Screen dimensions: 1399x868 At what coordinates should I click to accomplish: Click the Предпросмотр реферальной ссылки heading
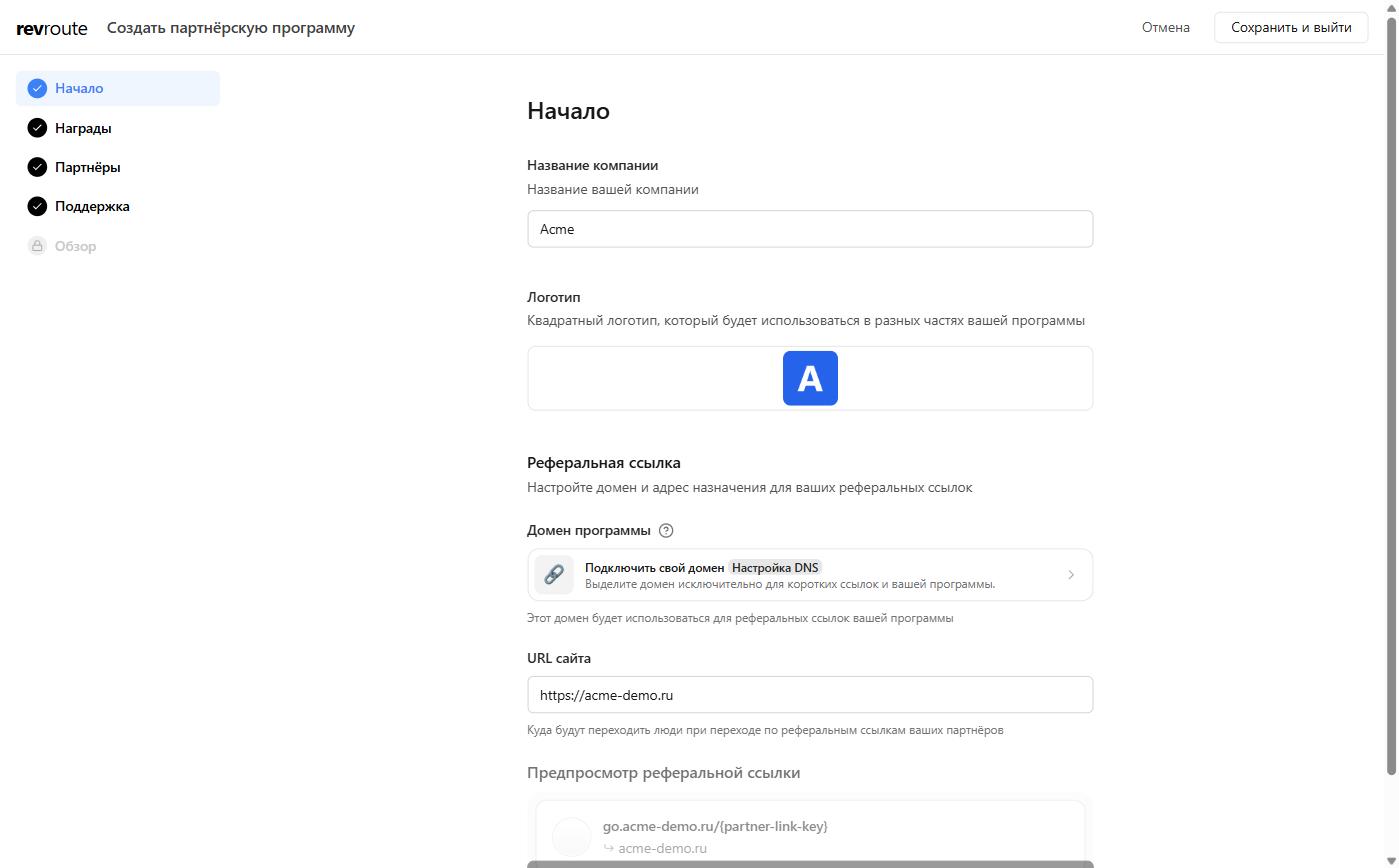pos(664,773)
